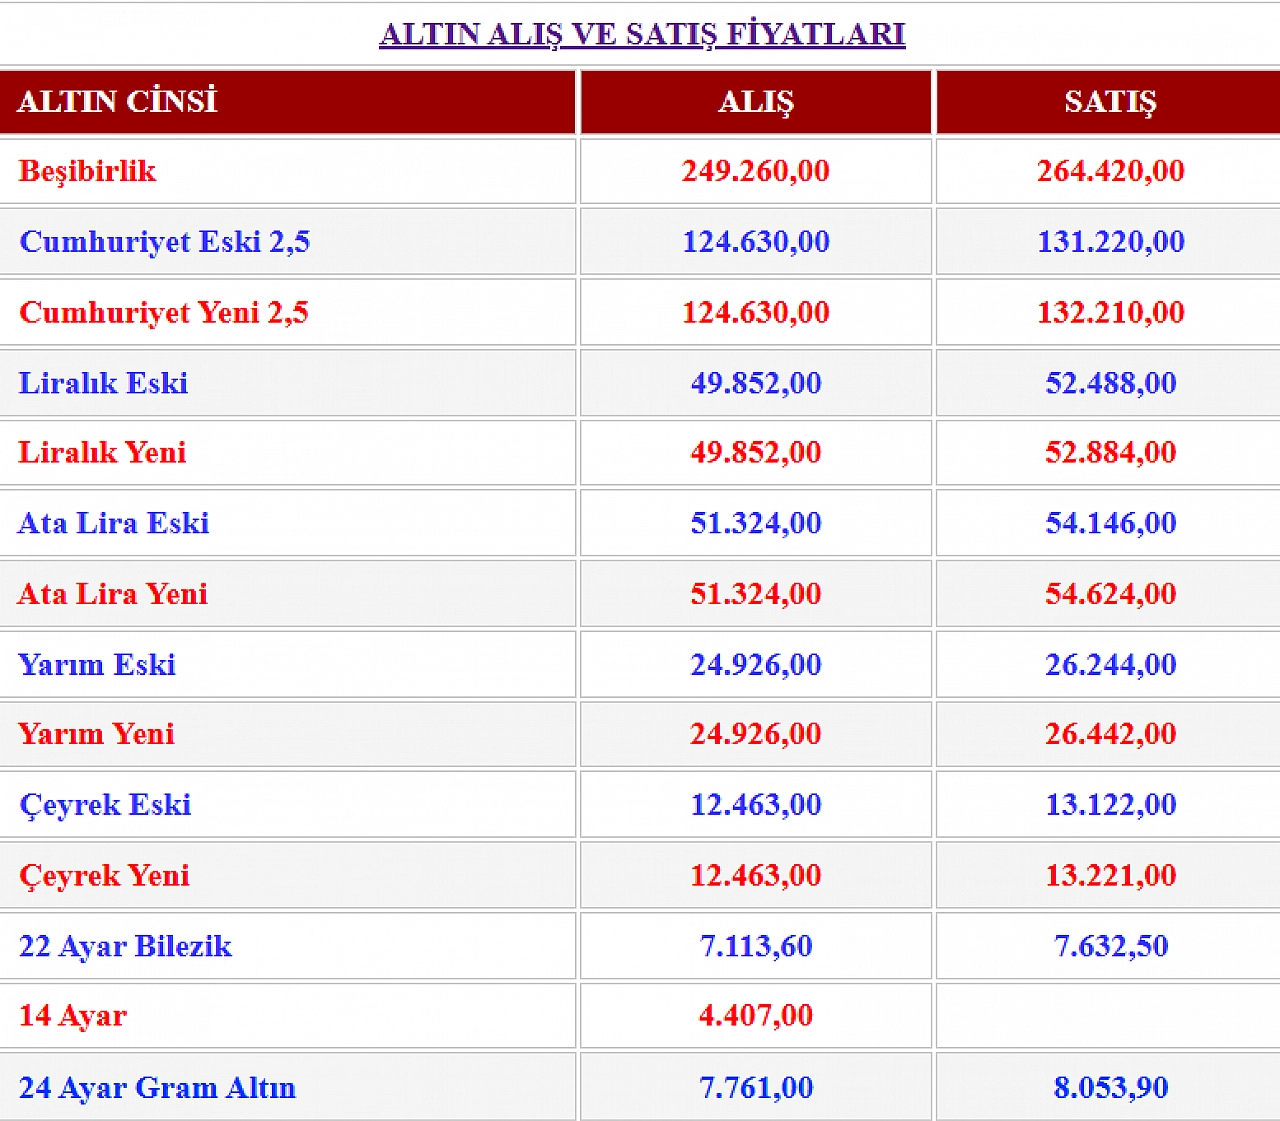1280x1121 pixels.
Task: Click Cumhuriyet Yeni 2,5 alış value 124.630,00
Action: point(756,312)
